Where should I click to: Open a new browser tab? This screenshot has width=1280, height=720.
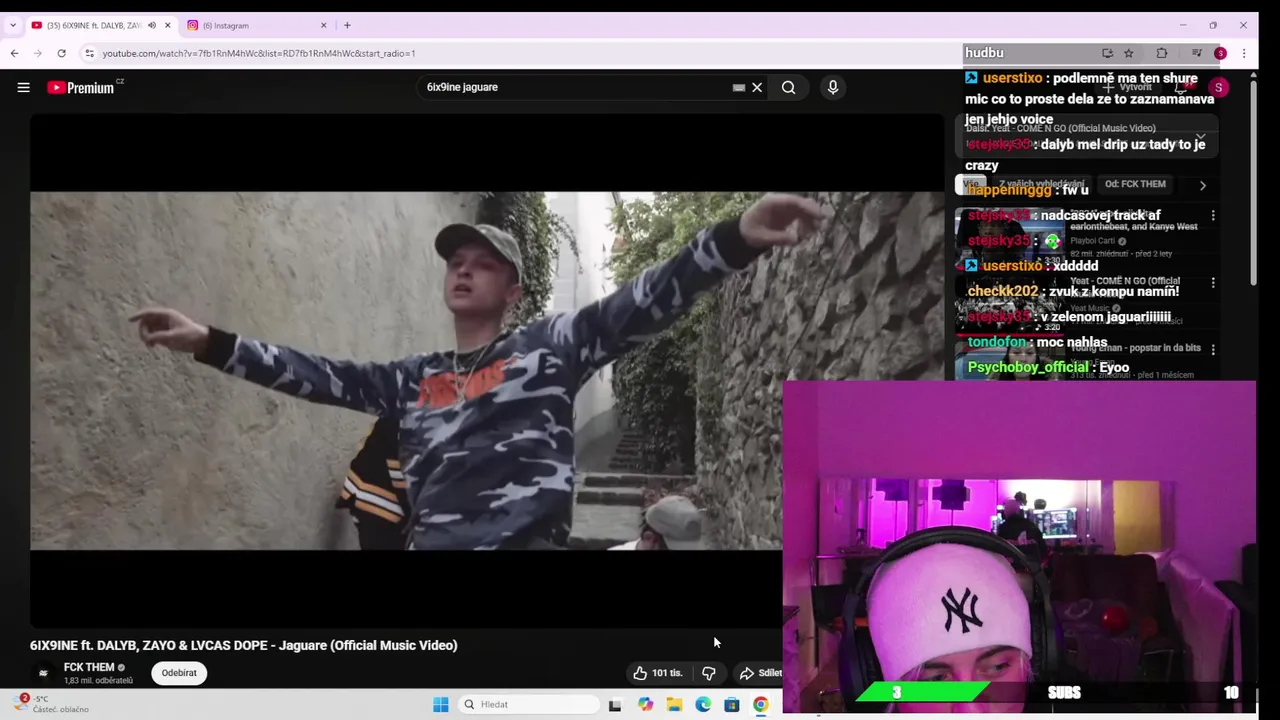pyautogui.click(x=347, y=25)
